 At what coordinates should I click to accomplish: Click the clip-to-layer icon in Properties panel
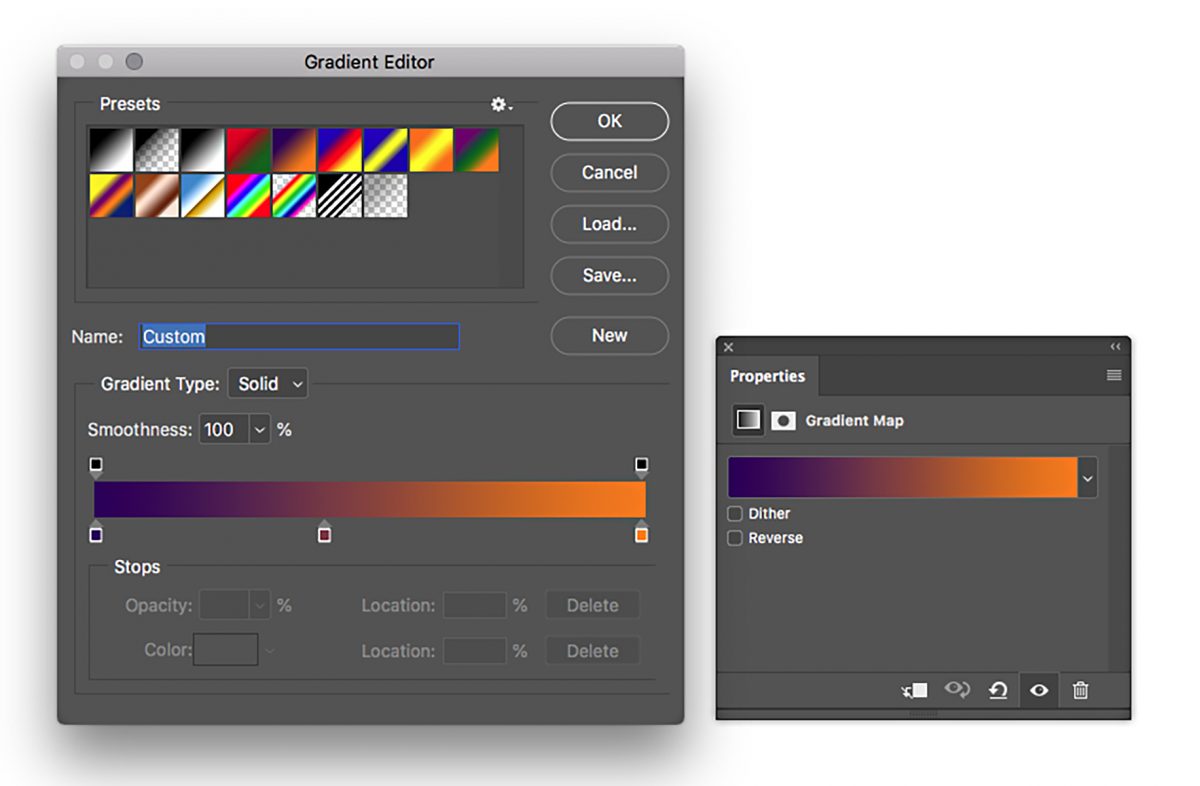914,690
